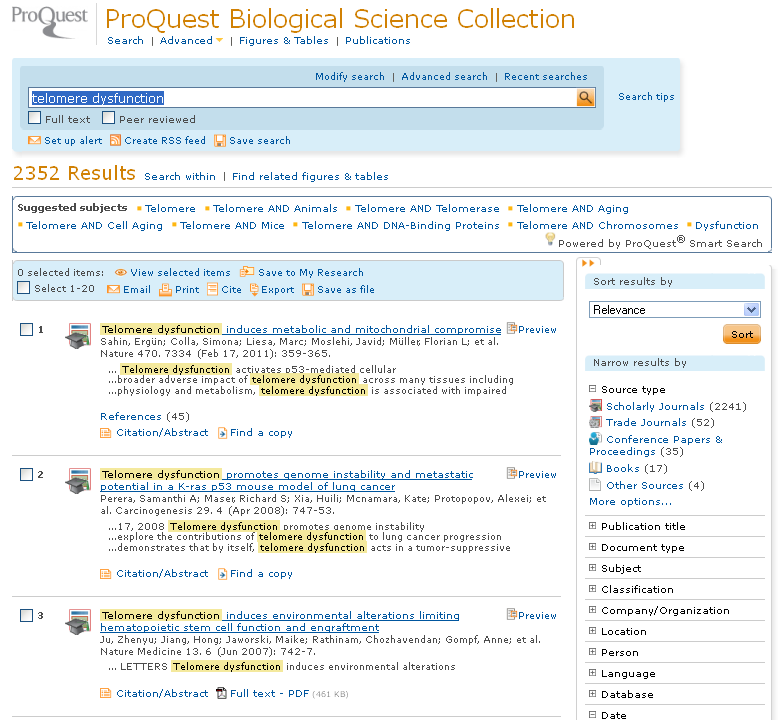This screenshot has height=720, width=781.
Task: Click Modify search link
Action: tap(350, 77)
